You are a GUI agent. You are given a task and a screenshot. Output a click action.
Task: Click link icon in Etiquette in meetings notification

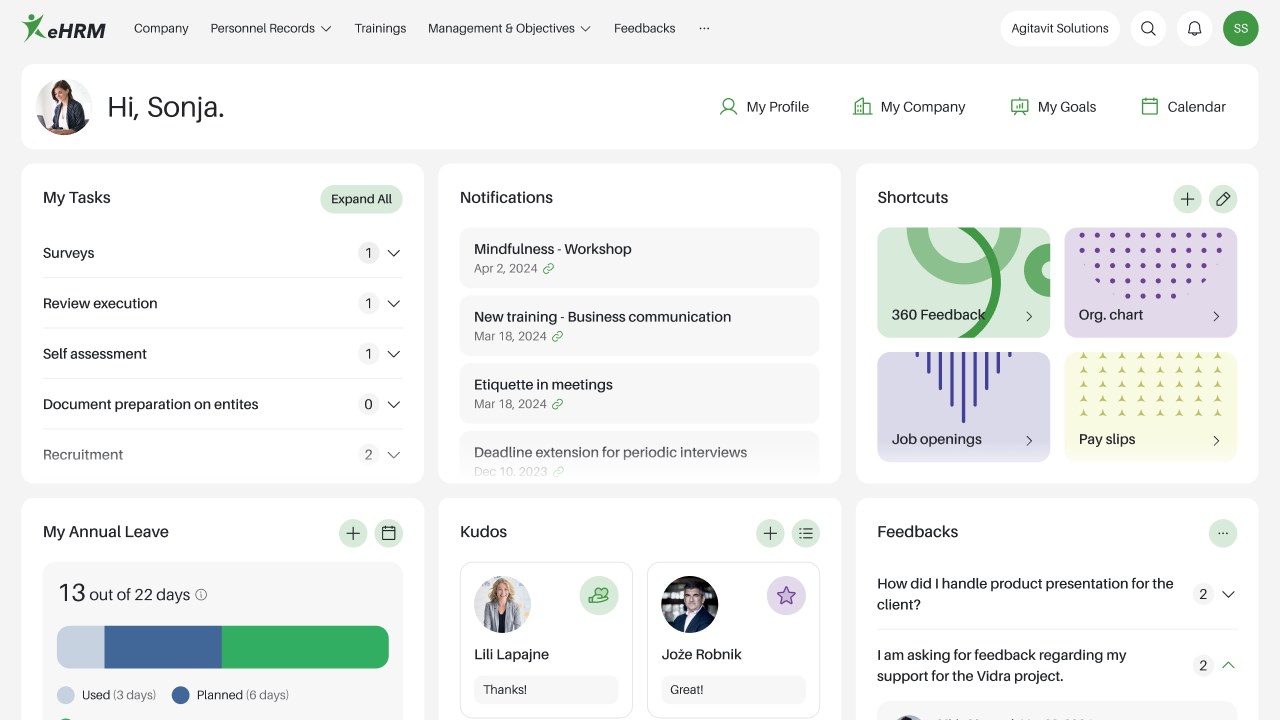[x=558, y=404]
